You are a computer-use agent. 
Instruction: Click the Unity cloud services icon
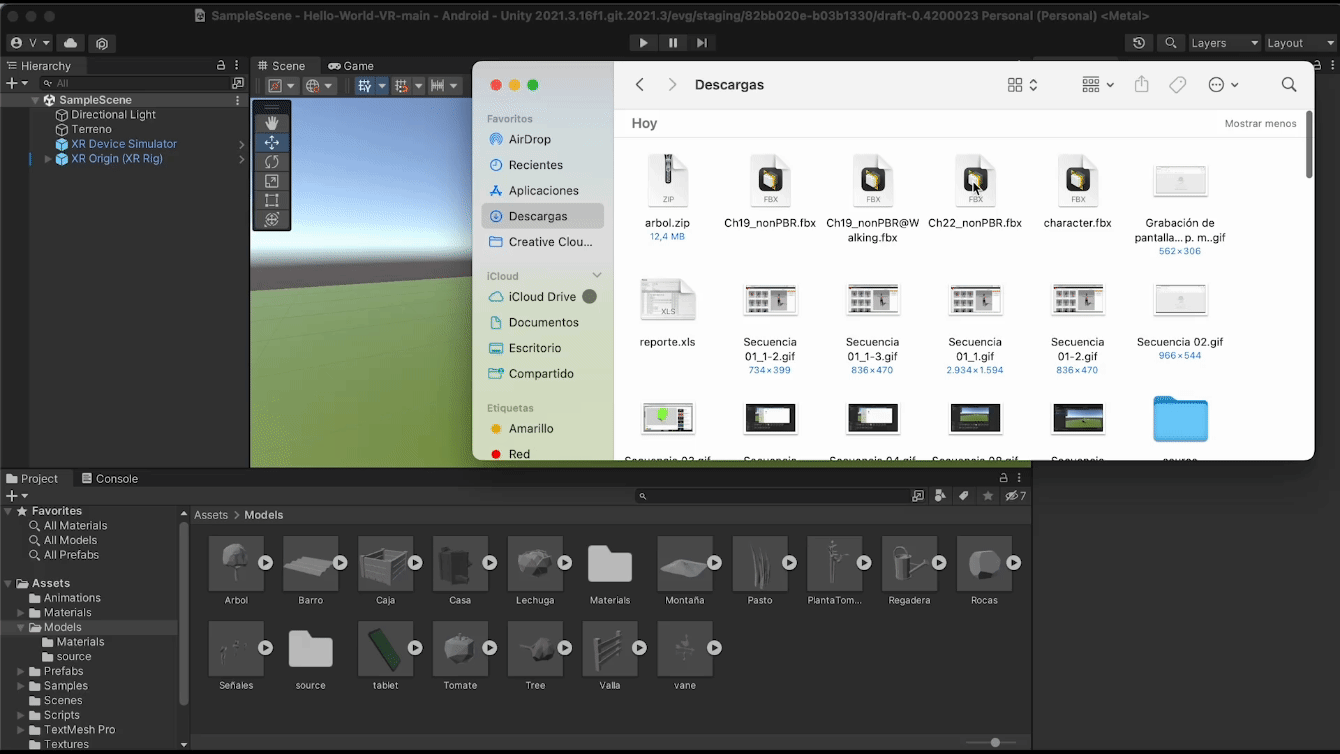(x=70, y=43)
